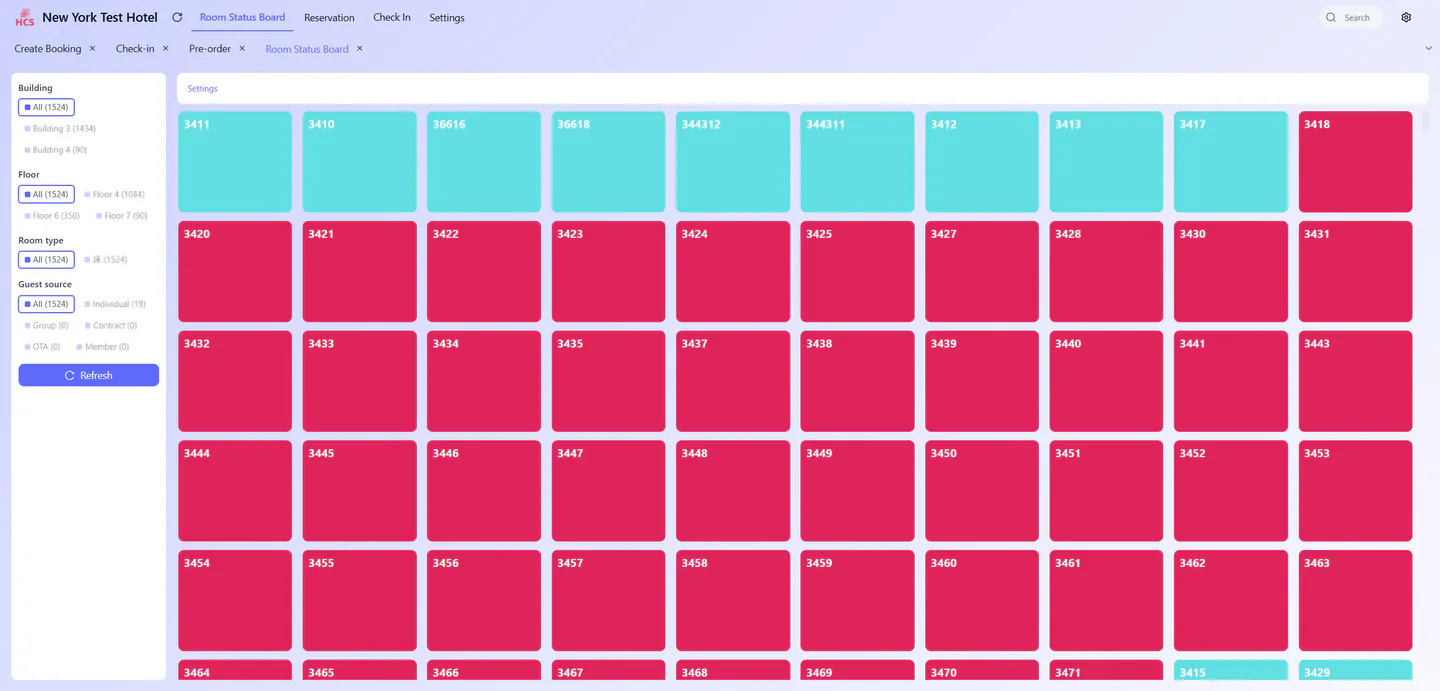The height and width of the screenshot is (691, 1440).
Task: Filter by Floor 7 (90)
Action: click(x=121, y=215)
